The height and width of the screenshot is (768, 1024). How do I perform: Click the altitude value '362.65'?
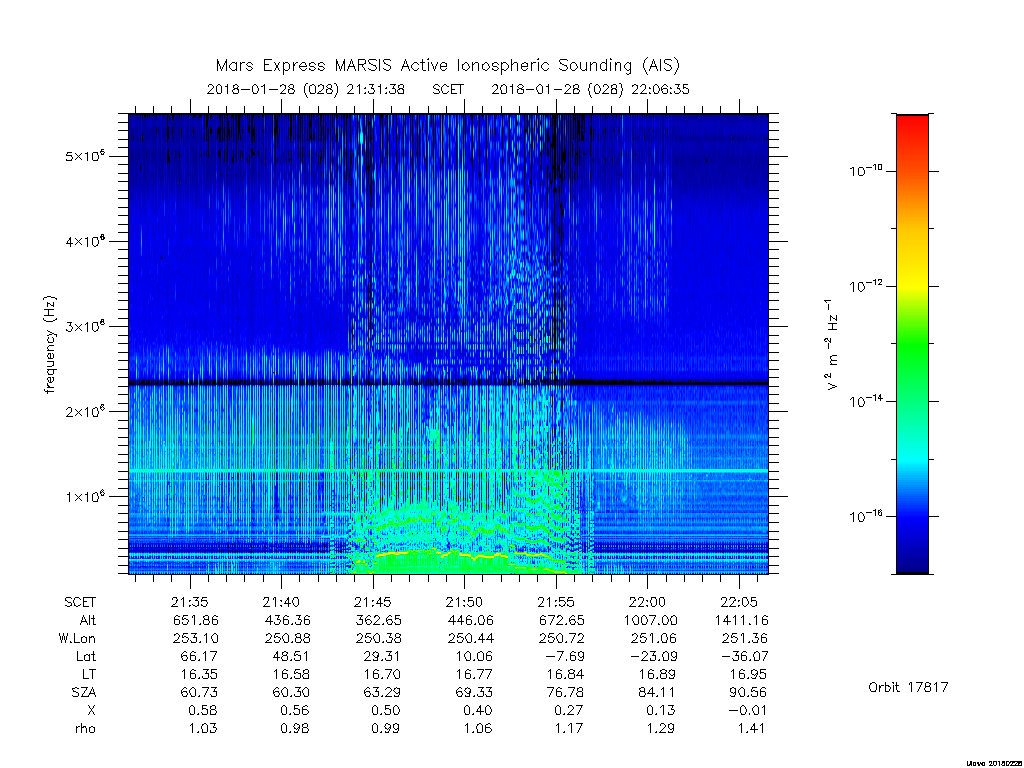pos(378,620)
